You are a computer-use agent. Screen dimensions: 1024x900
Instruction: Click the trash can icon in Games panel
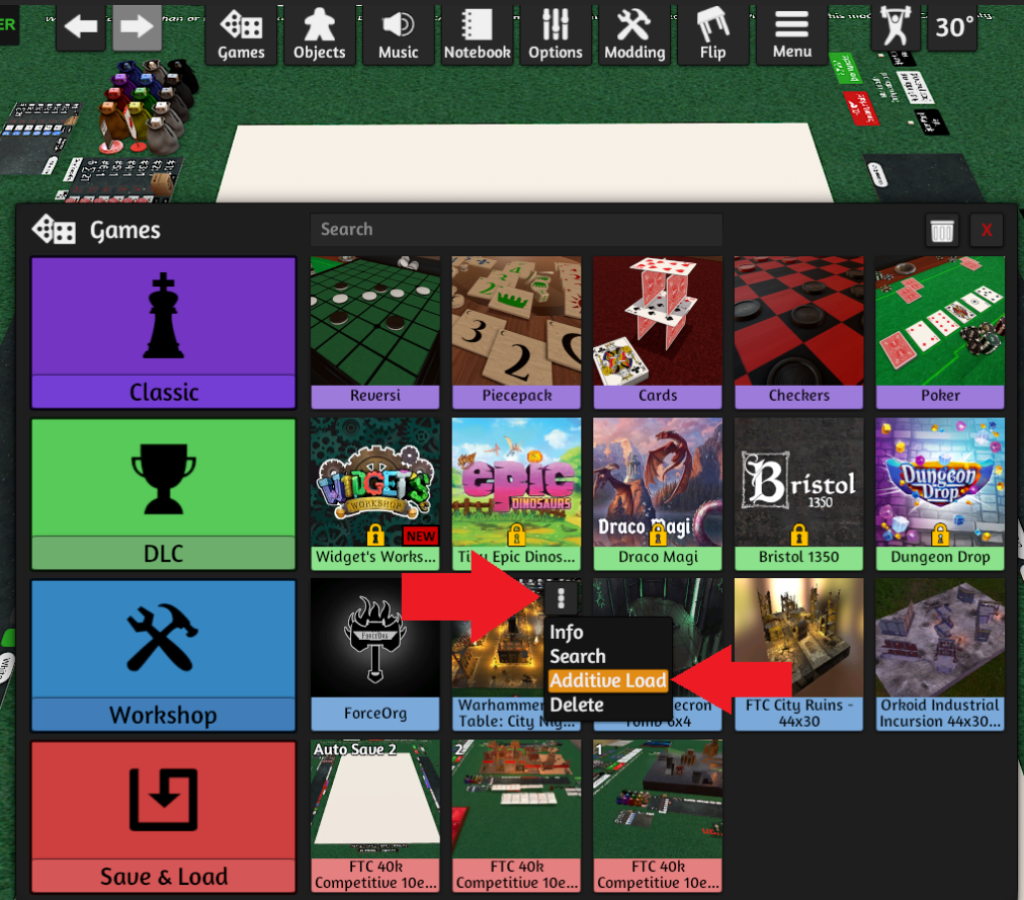tap(942, 231)
